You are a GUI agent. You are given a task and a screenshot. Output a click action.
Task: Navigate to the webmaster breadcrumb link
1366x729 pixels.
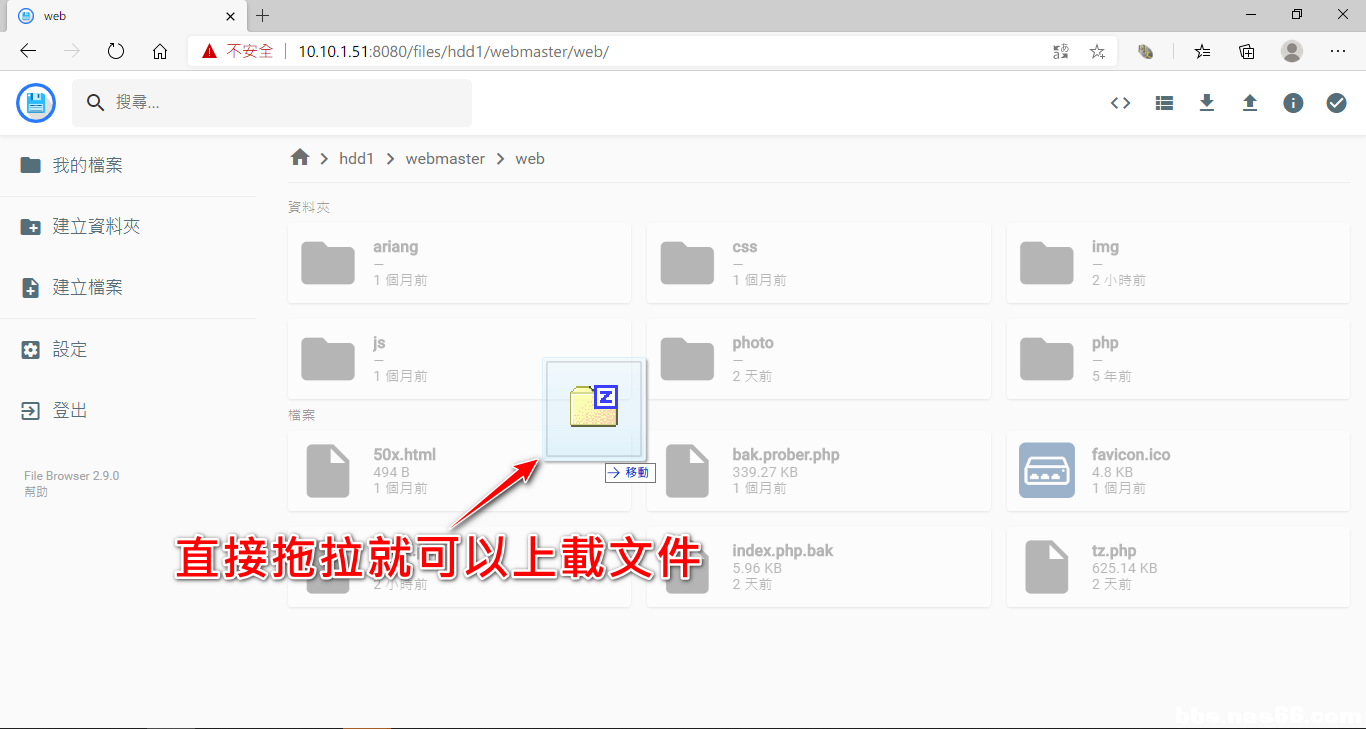(445, 159)
